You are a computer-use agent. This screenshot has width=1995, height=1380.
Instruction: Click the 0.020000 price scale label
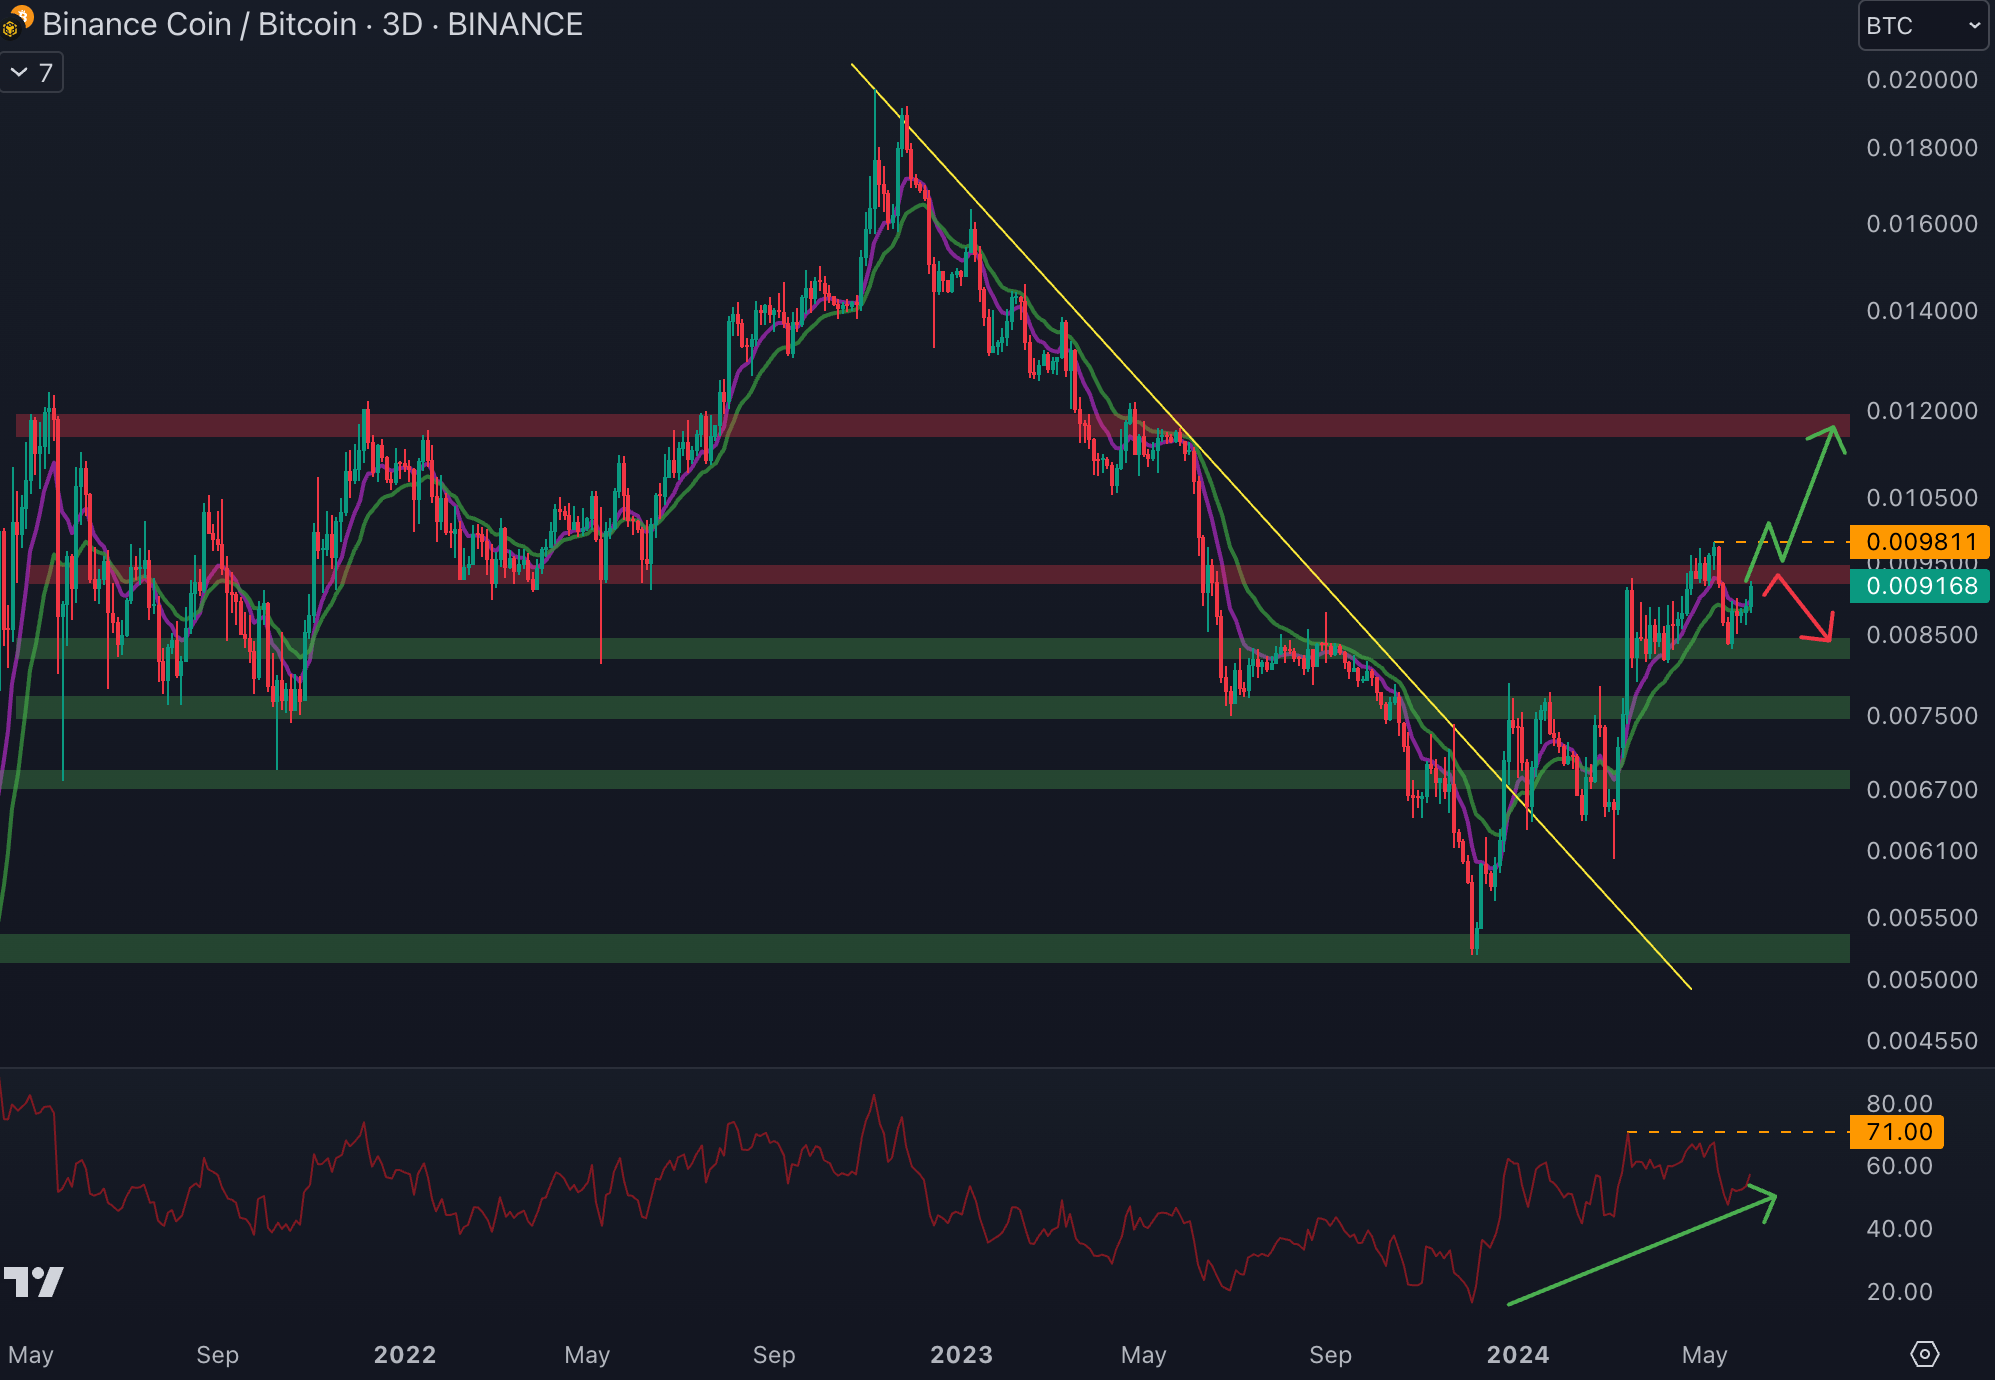tap(1921, 80)
